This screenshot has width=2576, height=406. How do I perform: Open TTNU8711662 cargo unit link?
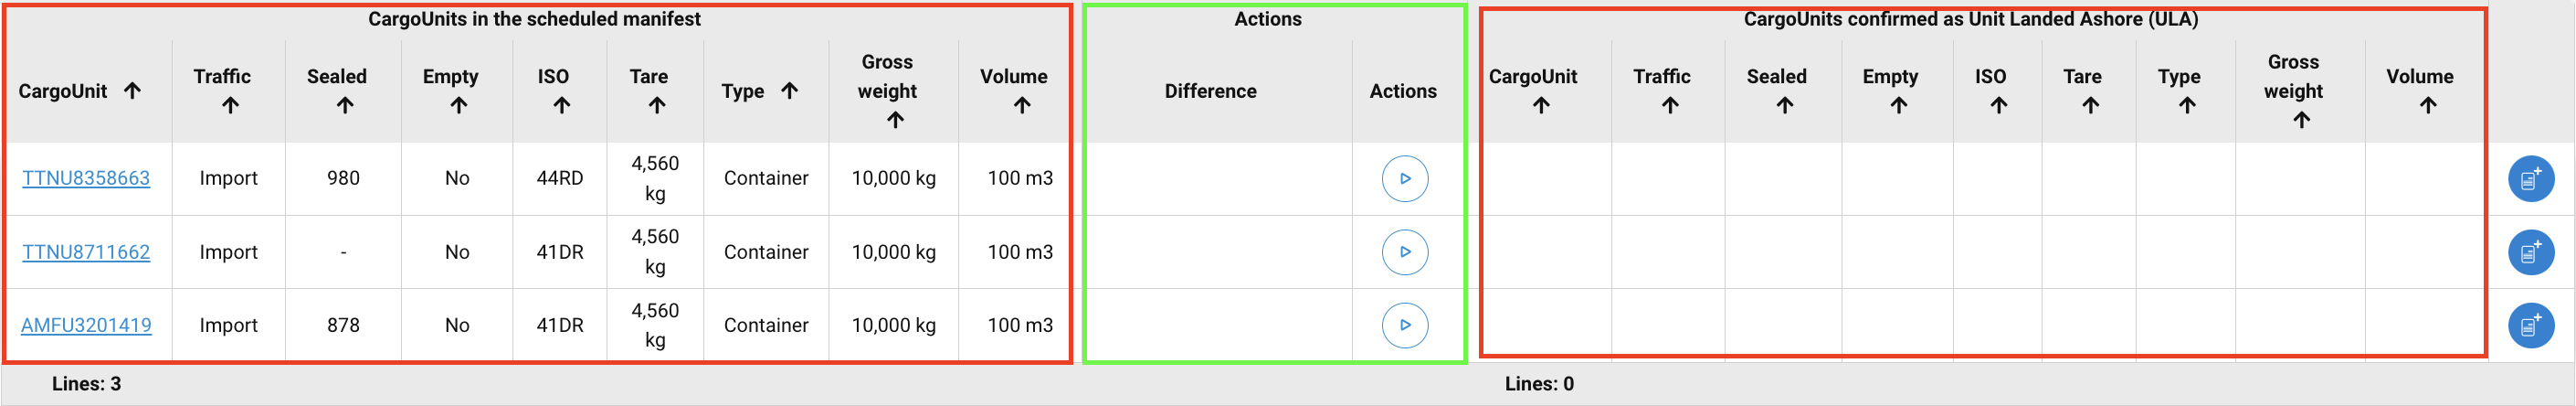point(86,252)
